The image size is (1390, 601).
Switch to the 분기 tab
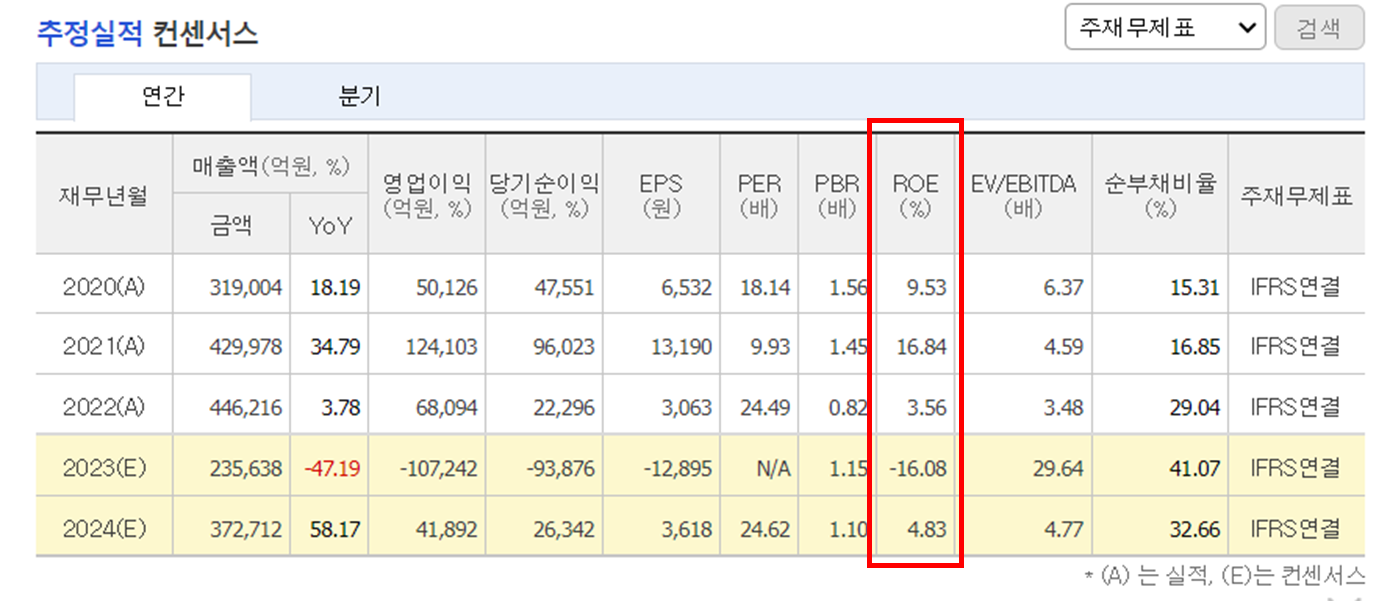360,97
